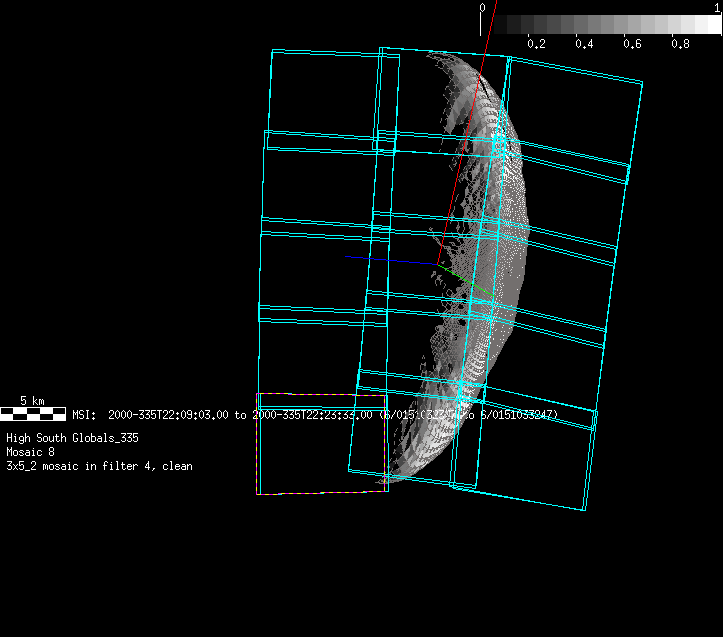Viewport: 723px width, 637px height.
Task: Click the 0.2 tick label on colorbar
Action: pos(536,44)
